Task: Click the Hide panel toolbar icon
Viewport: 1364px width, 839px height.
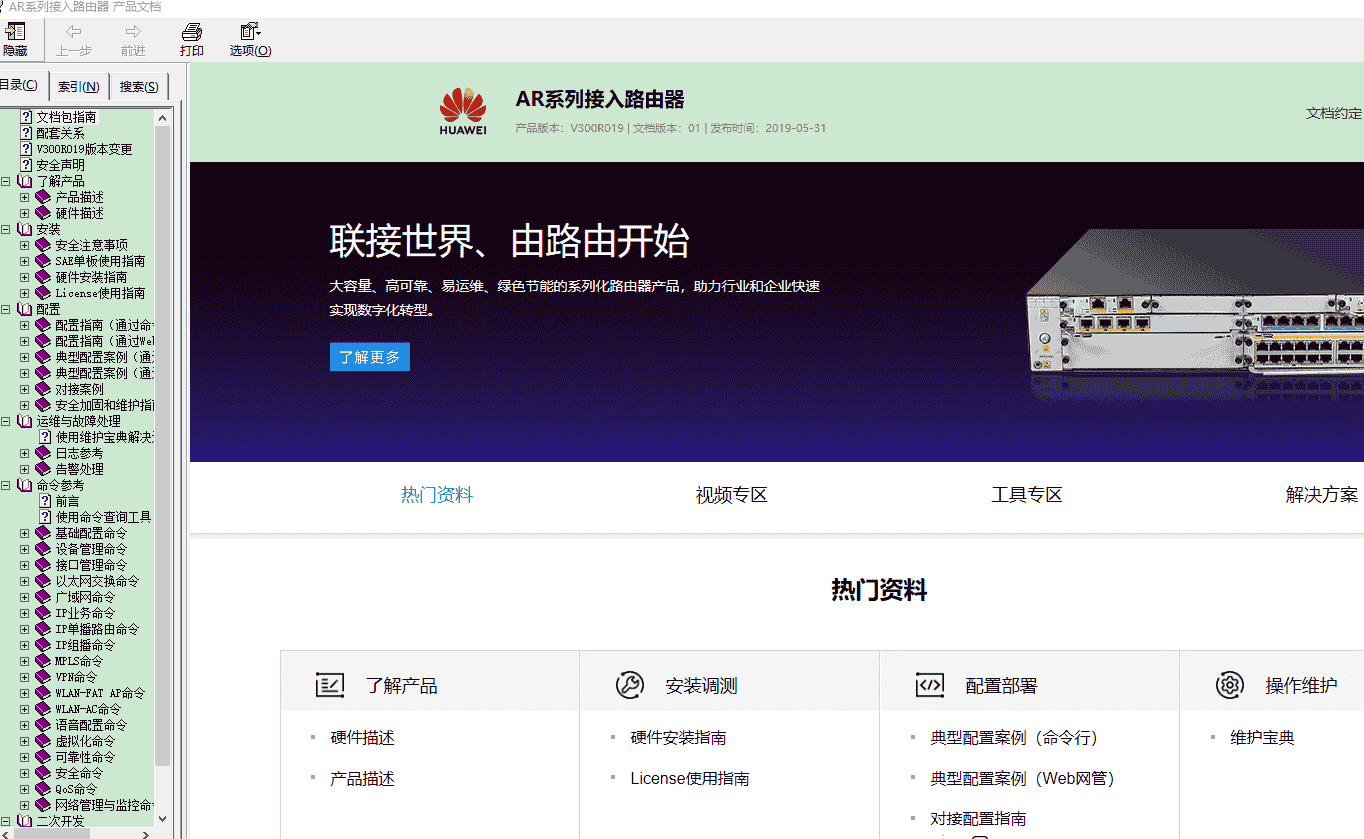Action: click(15, 39)
